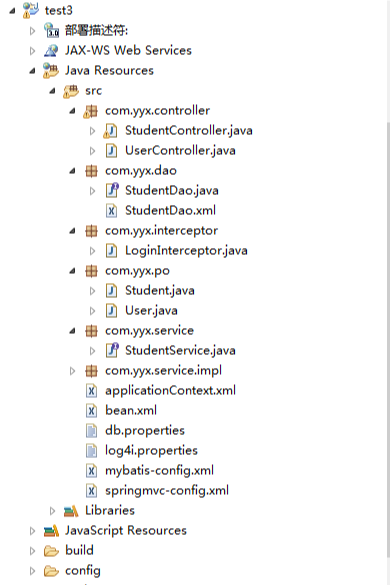Select the StudentController.java label
Viewport: 390px width, 585px height.
[189, 131]
